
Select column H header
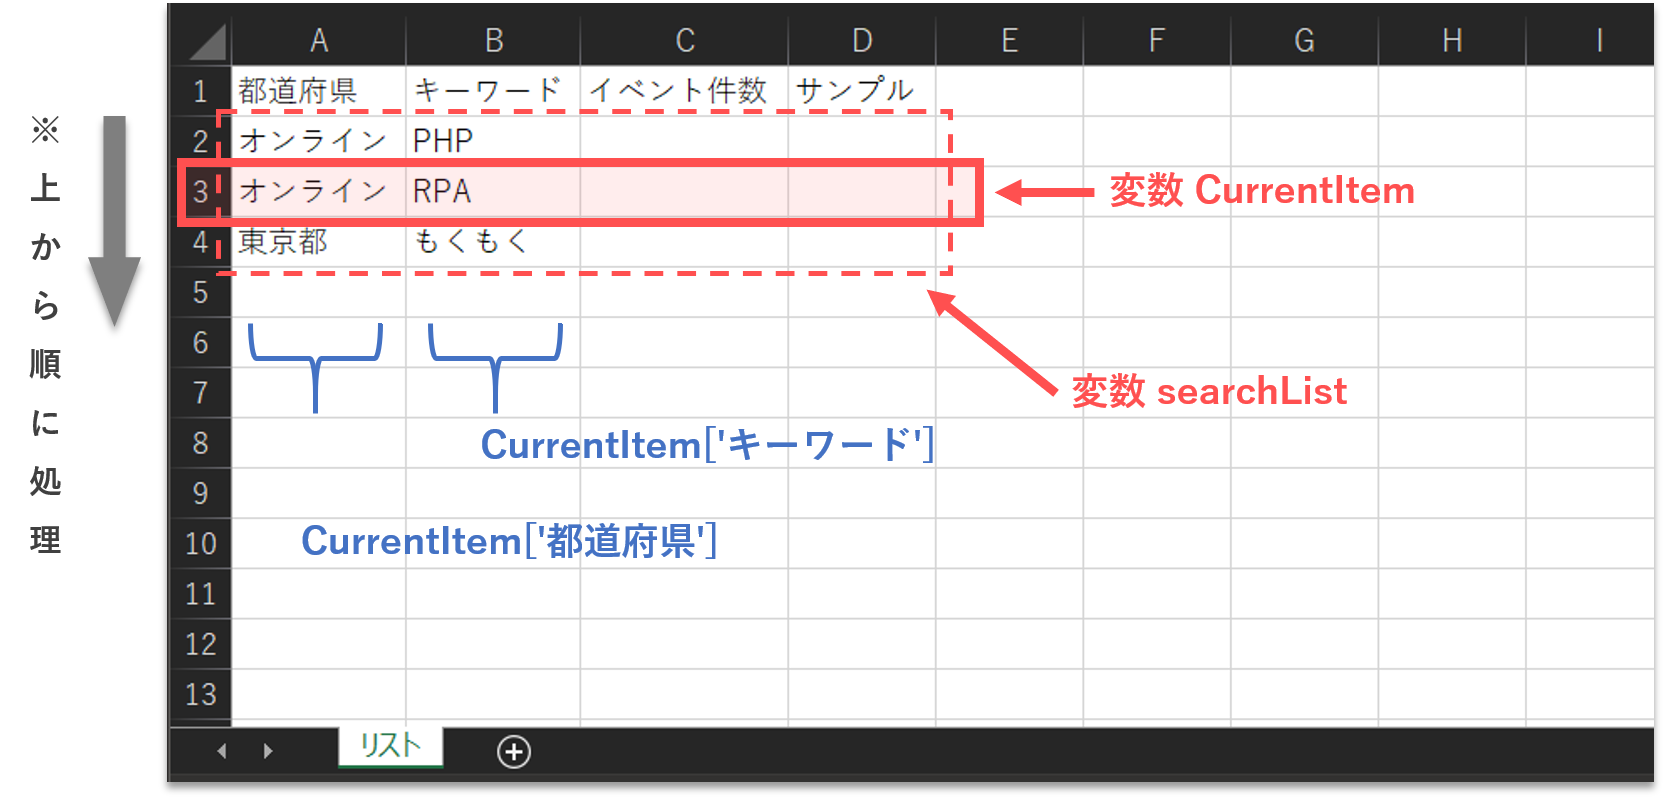(x=1452, y=40)
